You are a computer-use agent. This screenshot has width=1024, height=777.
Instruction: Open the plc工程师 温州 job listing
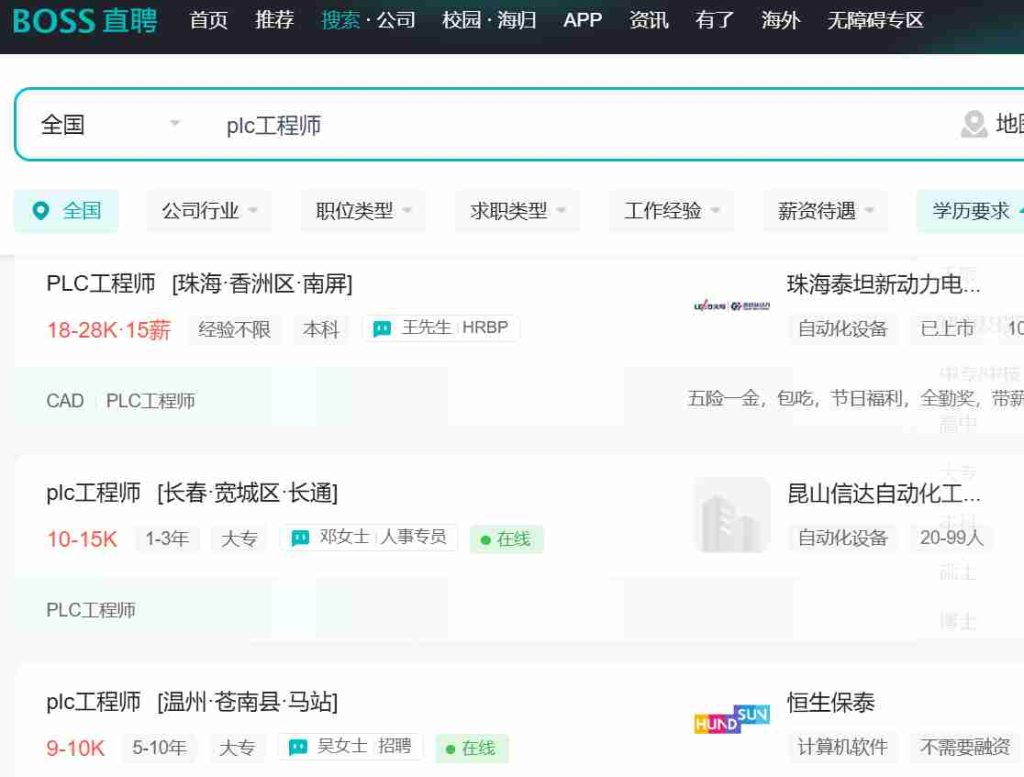(192, 702)
